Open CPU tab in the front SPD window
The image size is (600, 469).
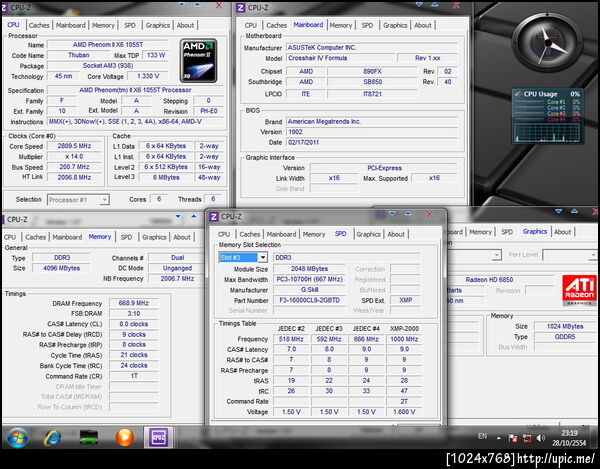224,234
